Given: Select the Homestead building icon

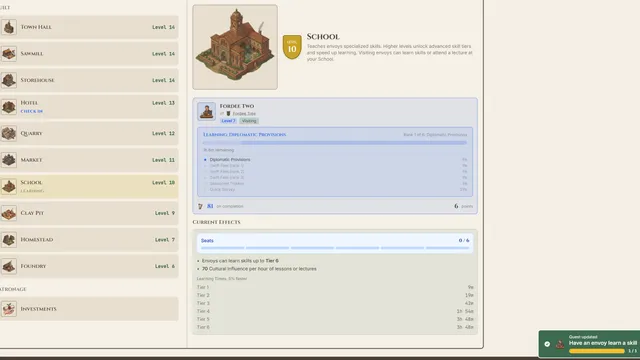Looking at the screenshot, I should (x=9, y=240).
